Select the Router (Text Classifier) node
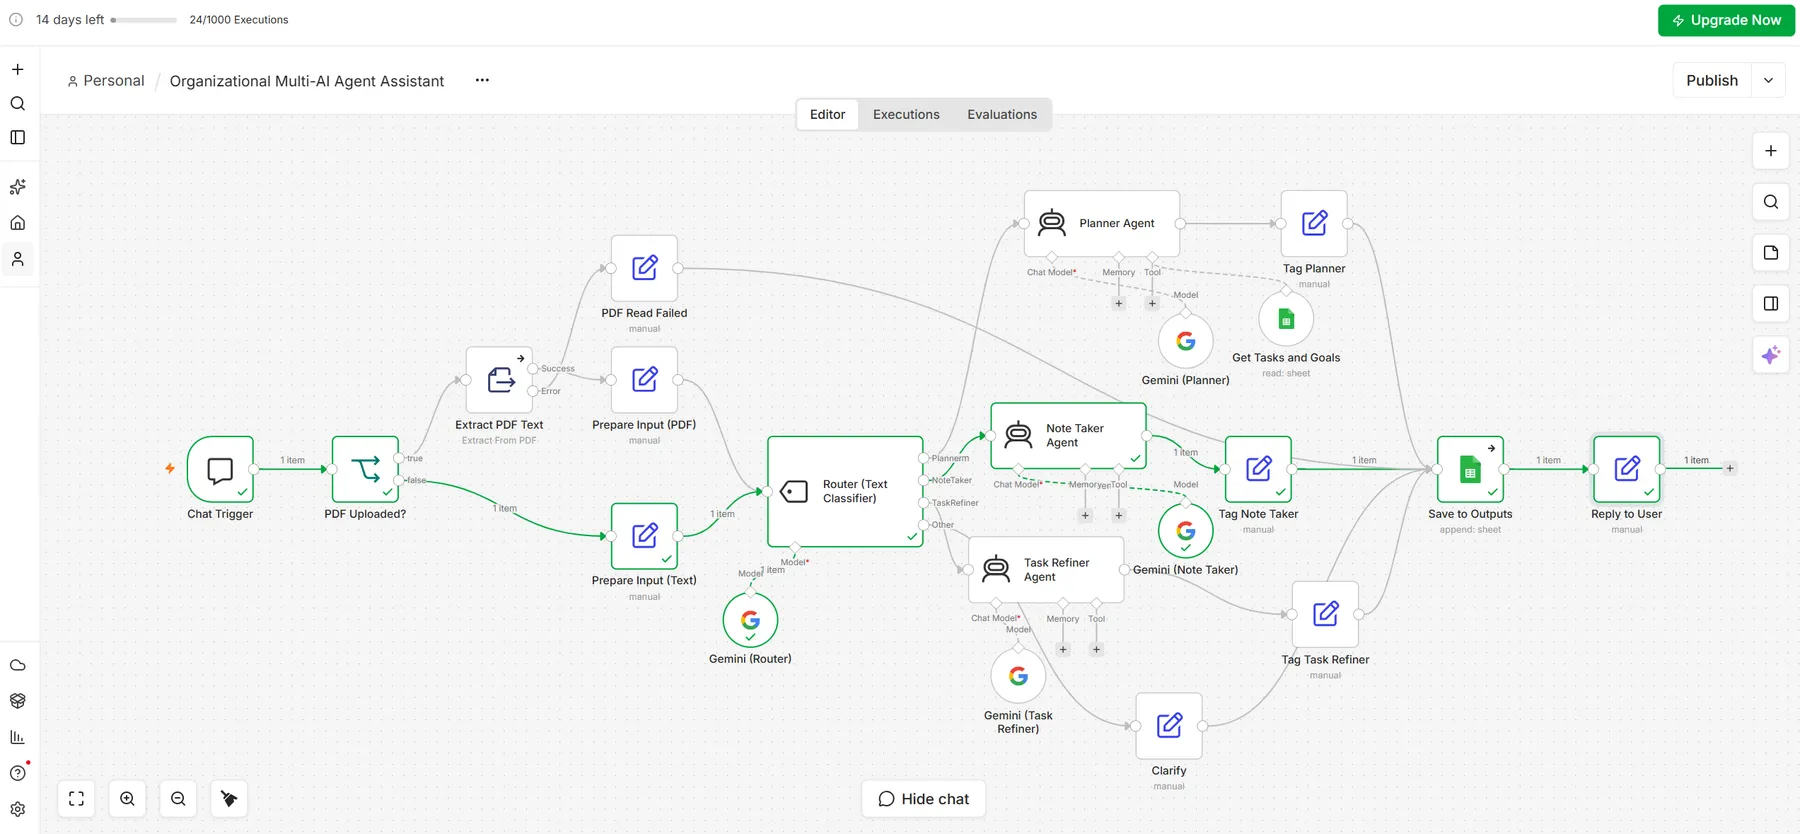The image size is (1800, 834). (845, 491)
